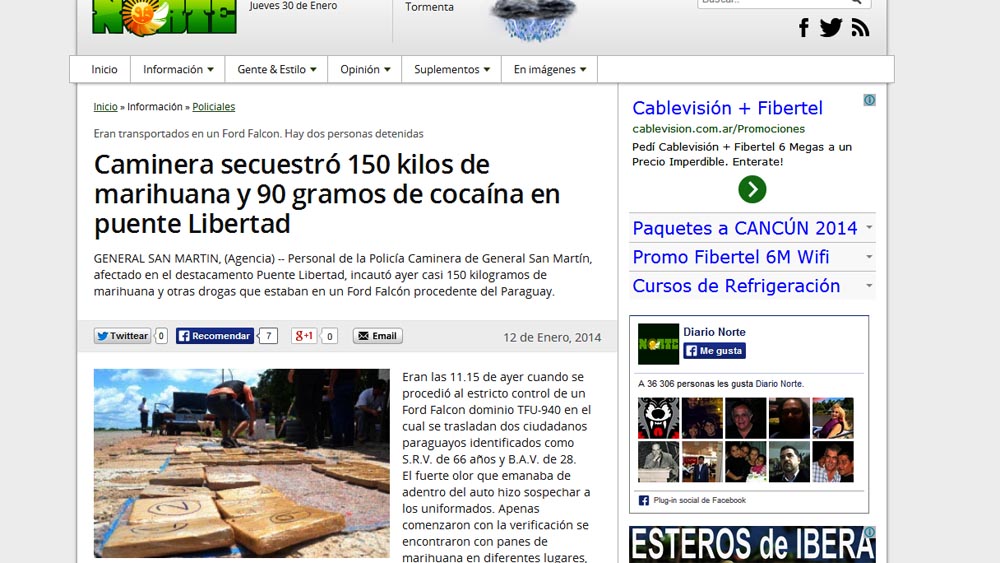Image resolution: width=1000 pixels, height=563 pixels.
Task: Click the green arrow circle in ad
Action: 752,189
